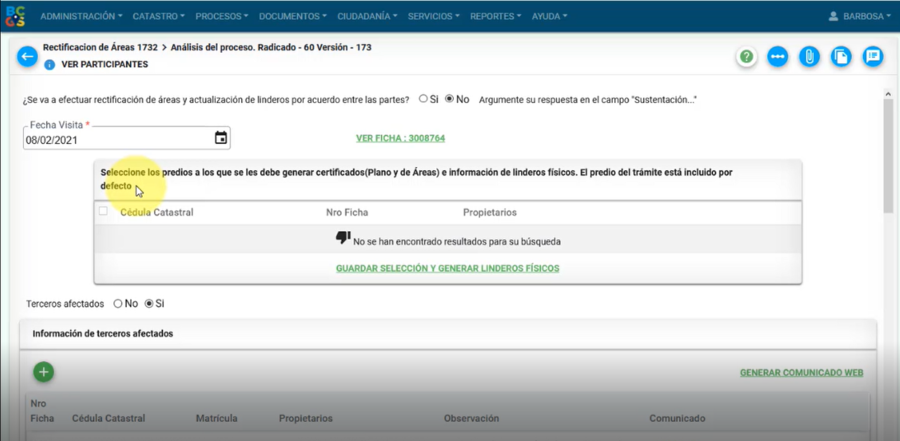Click the copy documents icon
Screen dimensions: 900x441
[841, 57]
